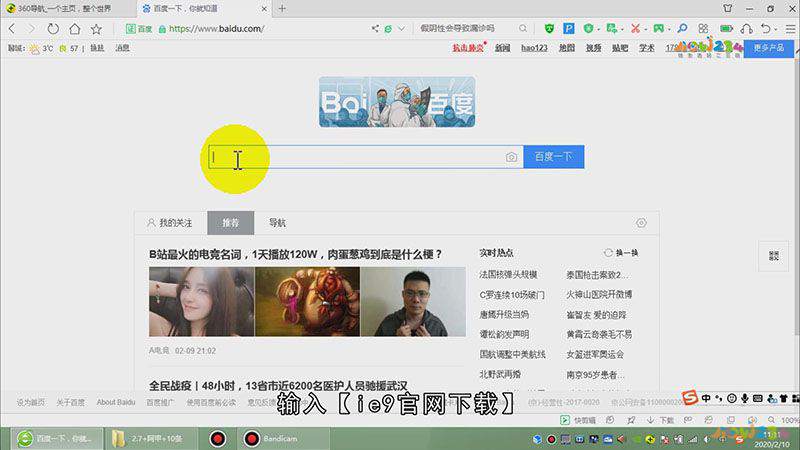Open a new tab with the plus button
Screen dimensions: 800x450
282,9
